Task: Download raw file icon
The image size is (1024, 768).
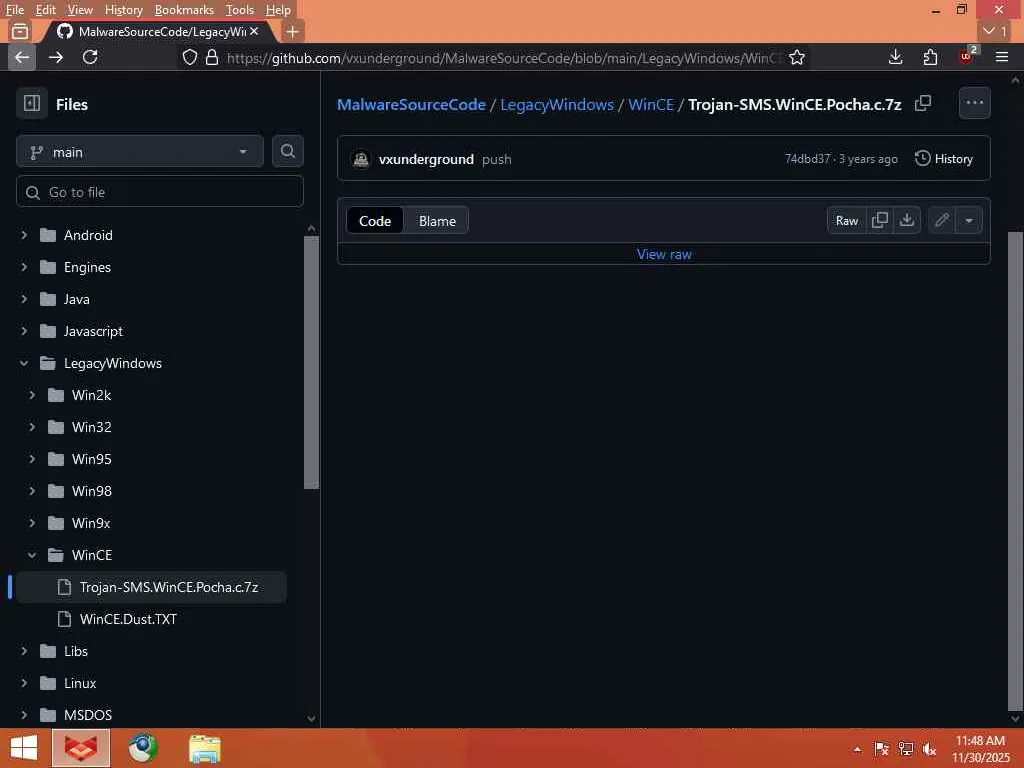Action: 906,220
